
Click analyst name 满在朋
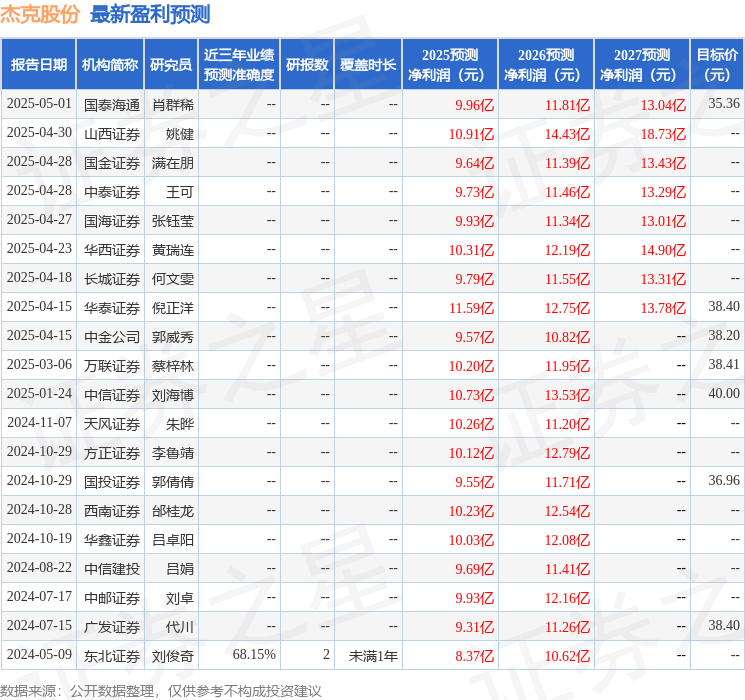pos(173,163)
